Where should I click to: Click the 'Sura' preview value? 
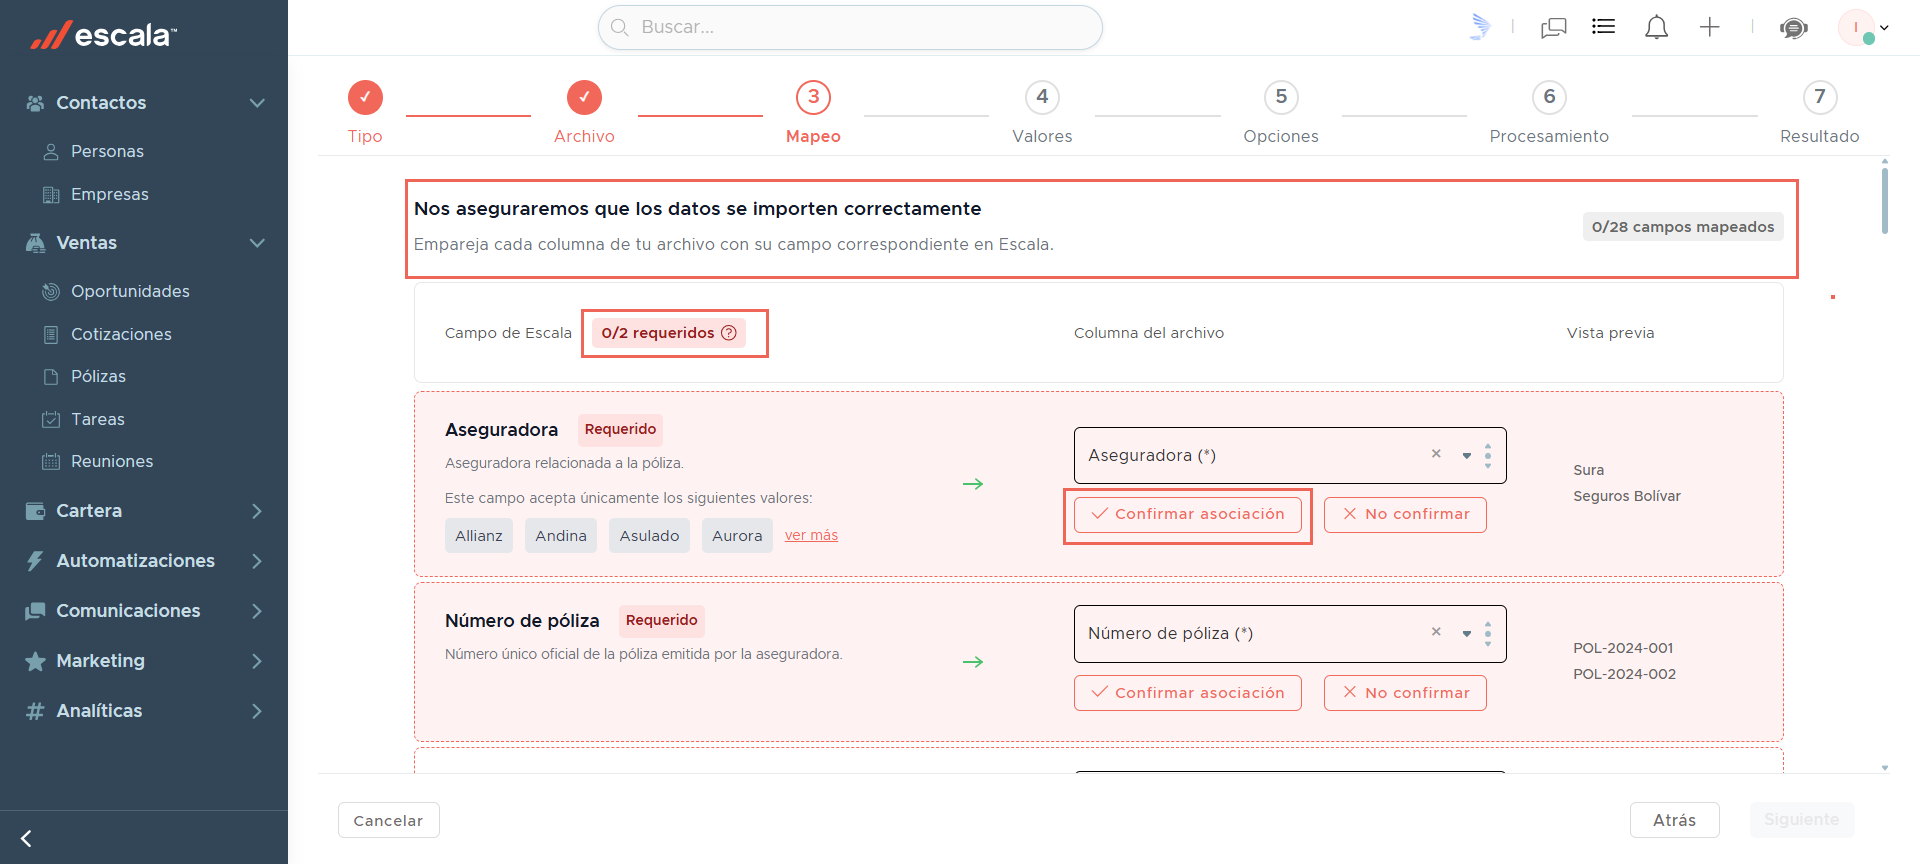(x=1588, y=470)
